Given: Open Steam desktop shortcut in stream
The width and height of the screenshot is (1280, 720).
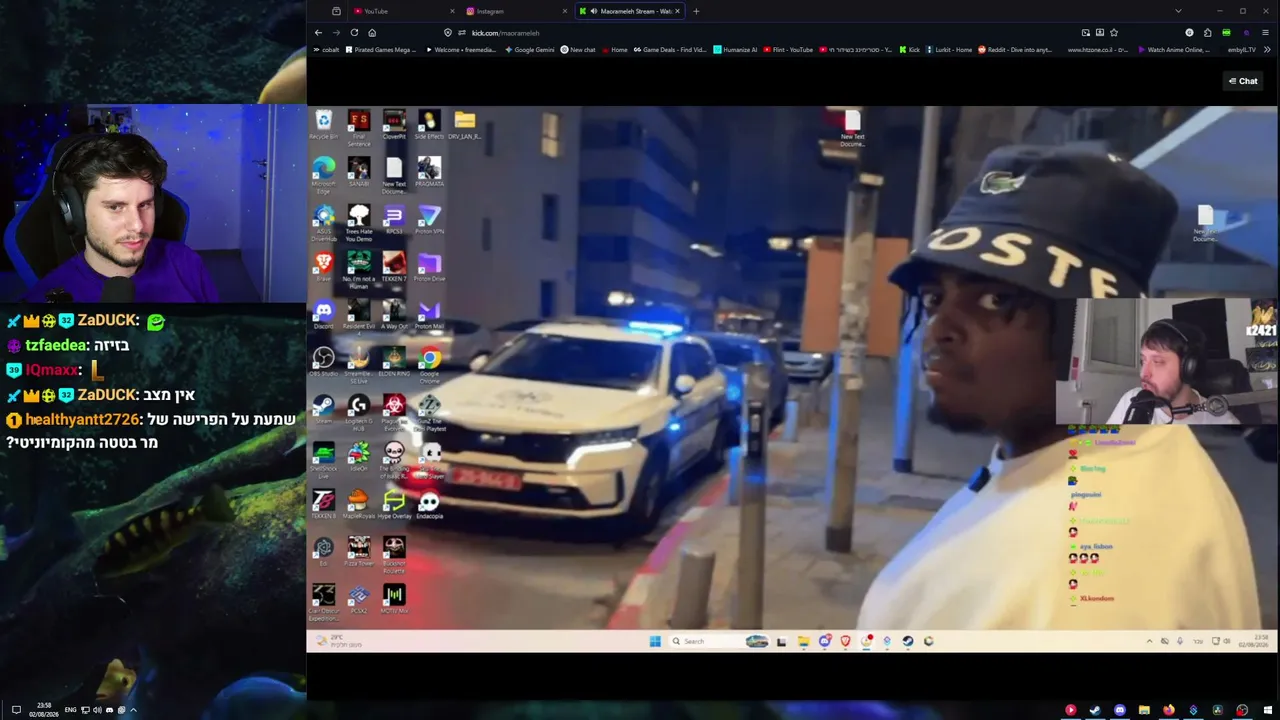Looking at the screenshot, I should coord(323,408).
